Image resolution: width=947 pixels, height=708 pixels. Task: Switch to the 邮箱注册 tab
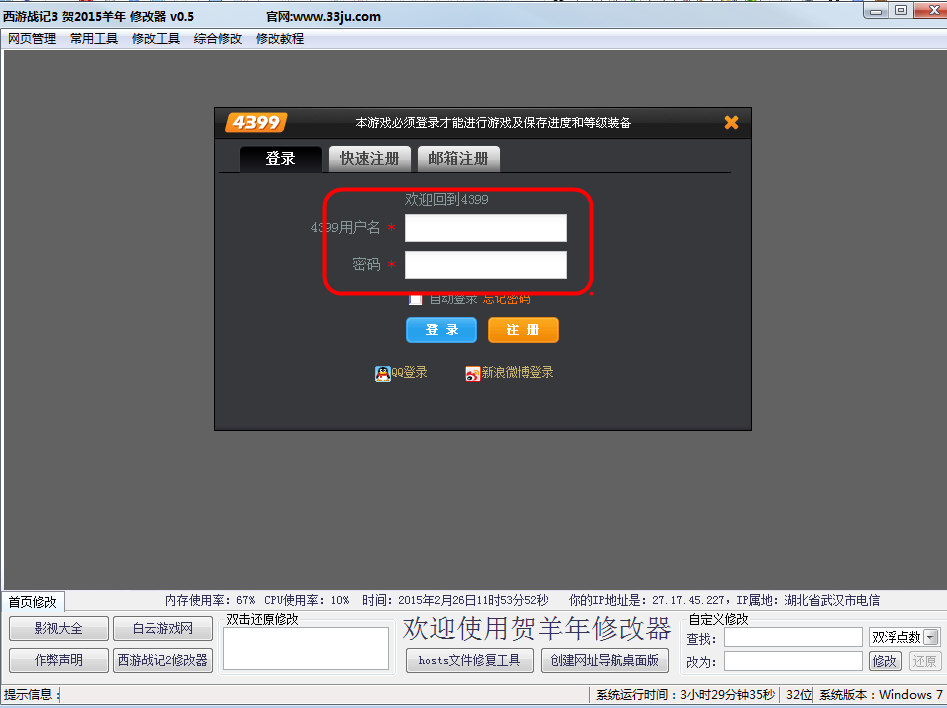tap(458, 159)
